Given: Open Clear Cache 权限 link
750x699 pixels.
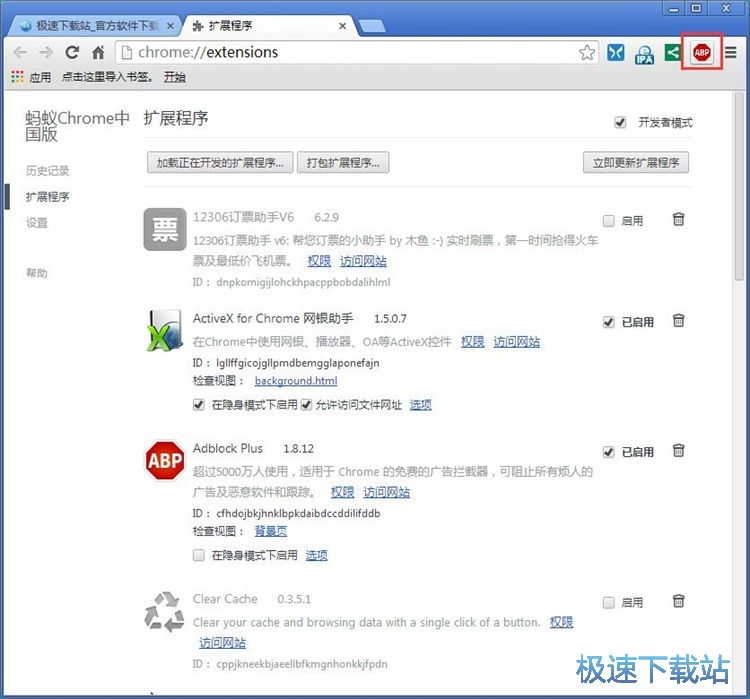Looking at the screenshot, I should pyautogui.click(x=562, y=622).
